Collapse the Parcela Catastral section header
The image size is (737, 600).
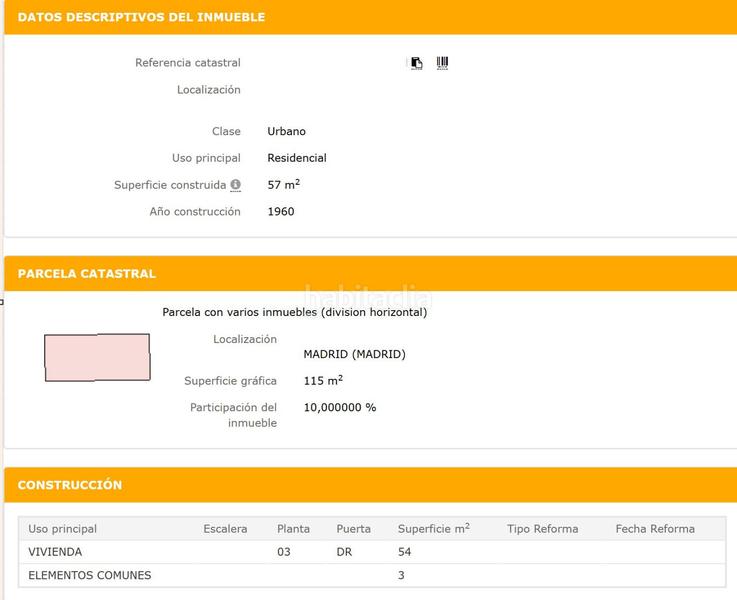(x=87, y=273)
